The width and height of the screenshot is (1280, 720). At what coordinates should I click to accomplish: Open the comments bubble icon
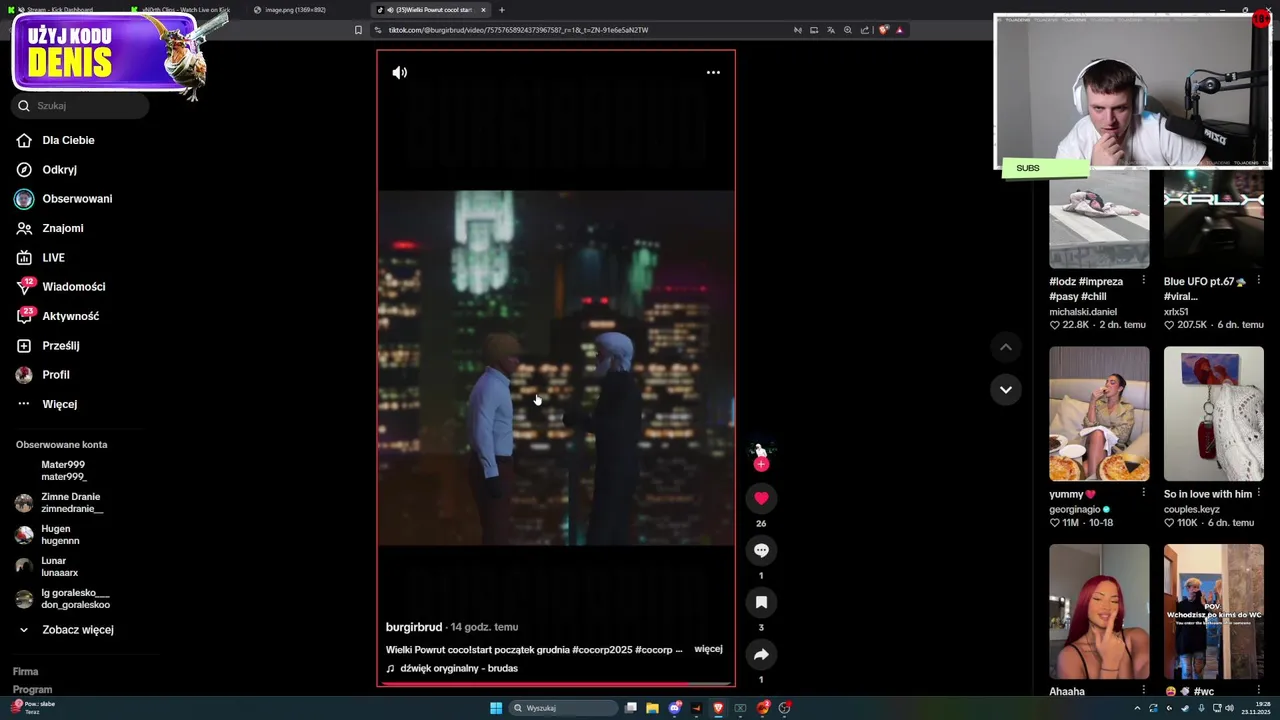761,550
